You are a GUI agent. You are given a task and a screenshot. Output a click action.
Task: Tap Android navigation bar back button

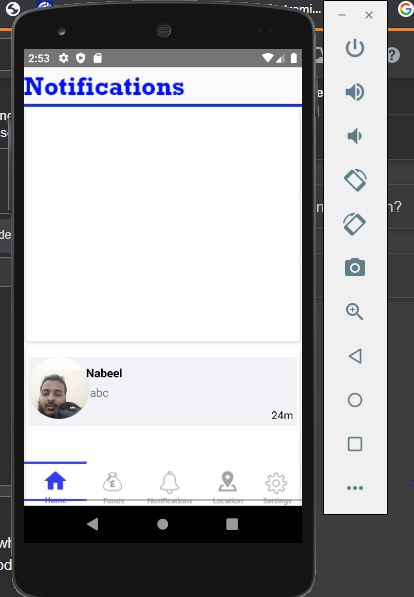point(93,524)
